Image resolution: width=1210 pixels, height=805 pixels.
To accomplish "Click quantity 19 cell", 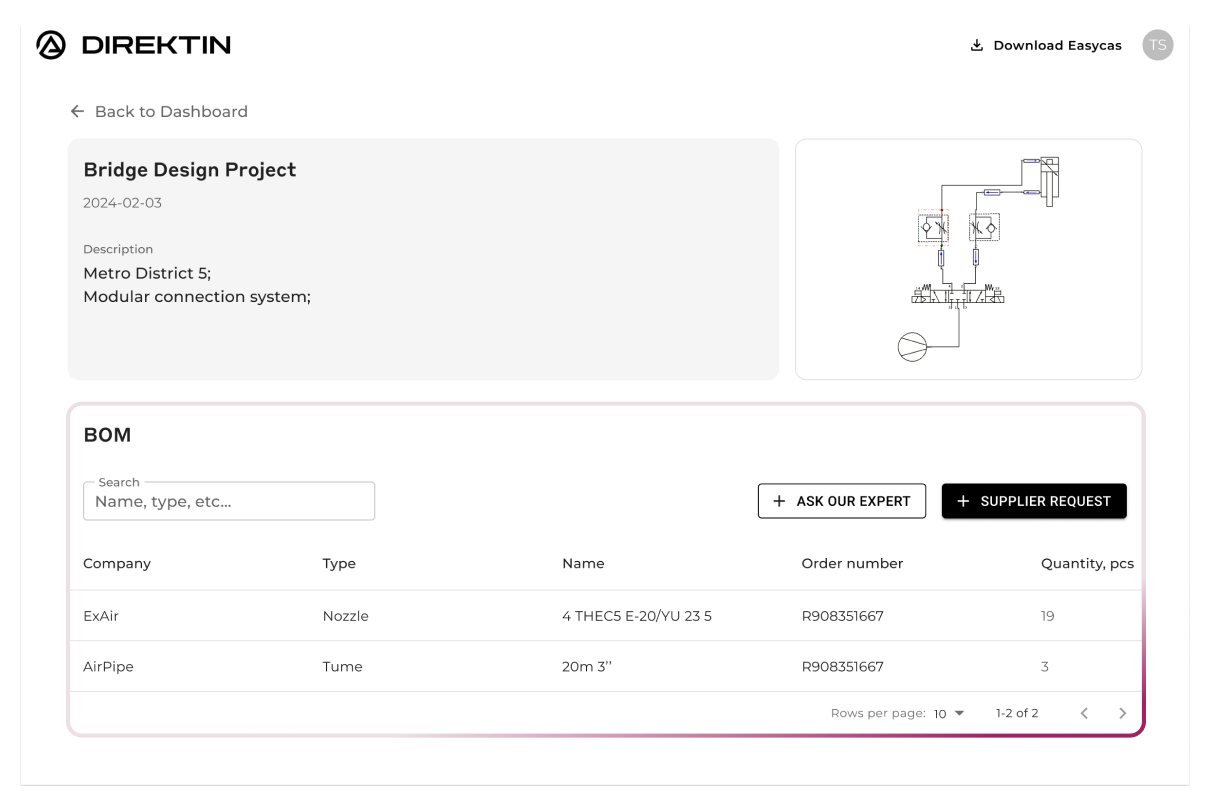I will pyautogui.click(x=1047, y=616).
